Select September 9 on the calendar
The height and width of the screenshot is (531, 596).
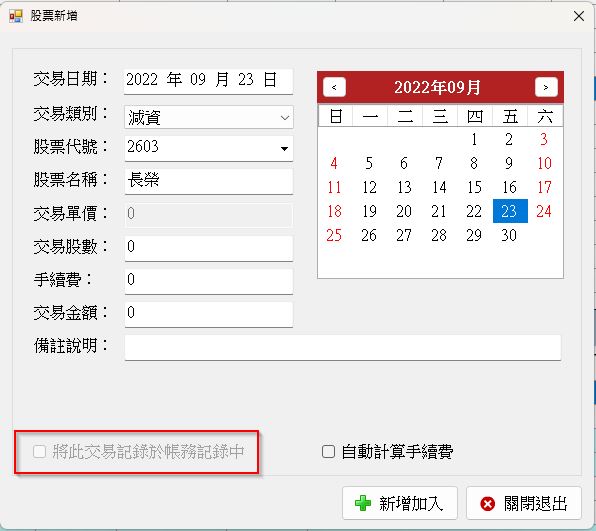[x=509, y=163]
